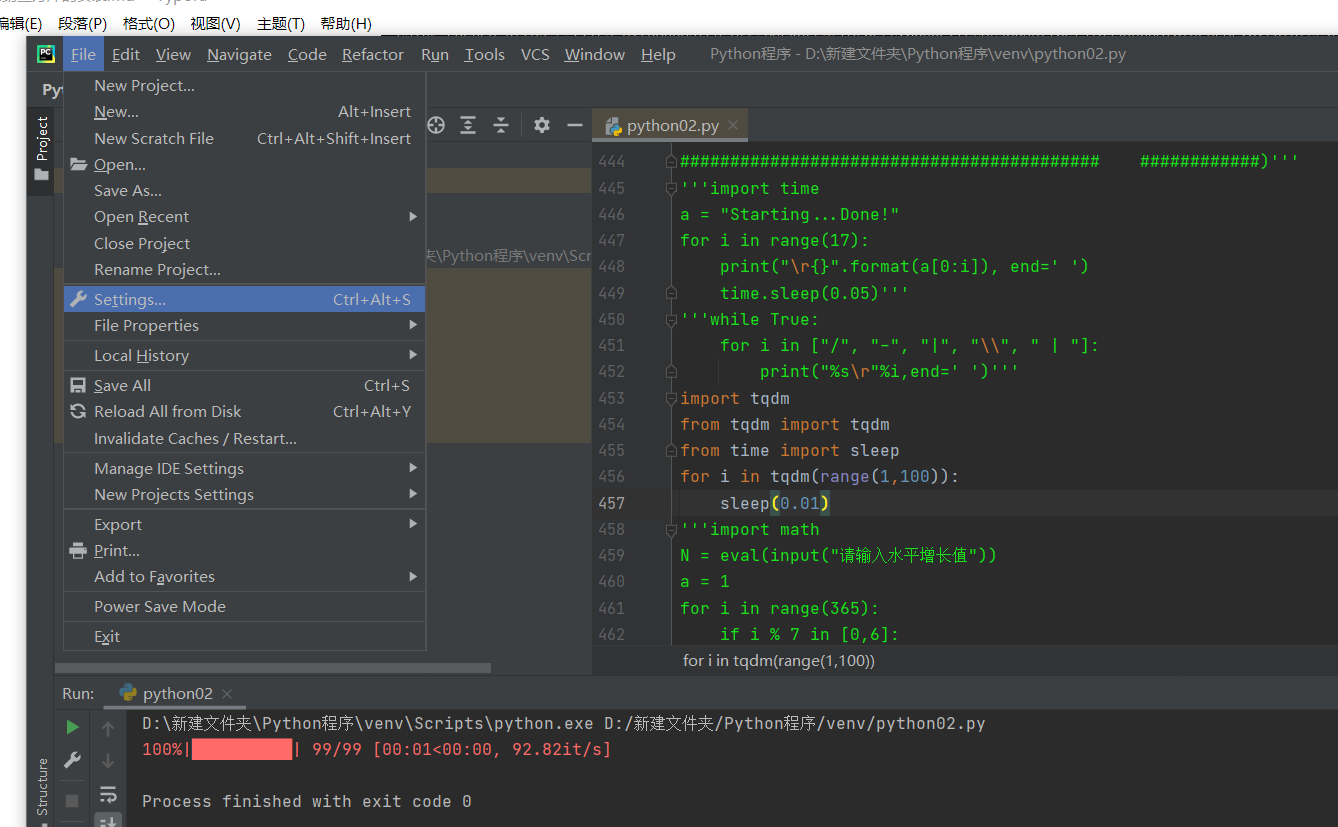Click the Stop square in Run panel
Image resolution: width=1338 pixels, height=827 pixels.
(72, 801)
